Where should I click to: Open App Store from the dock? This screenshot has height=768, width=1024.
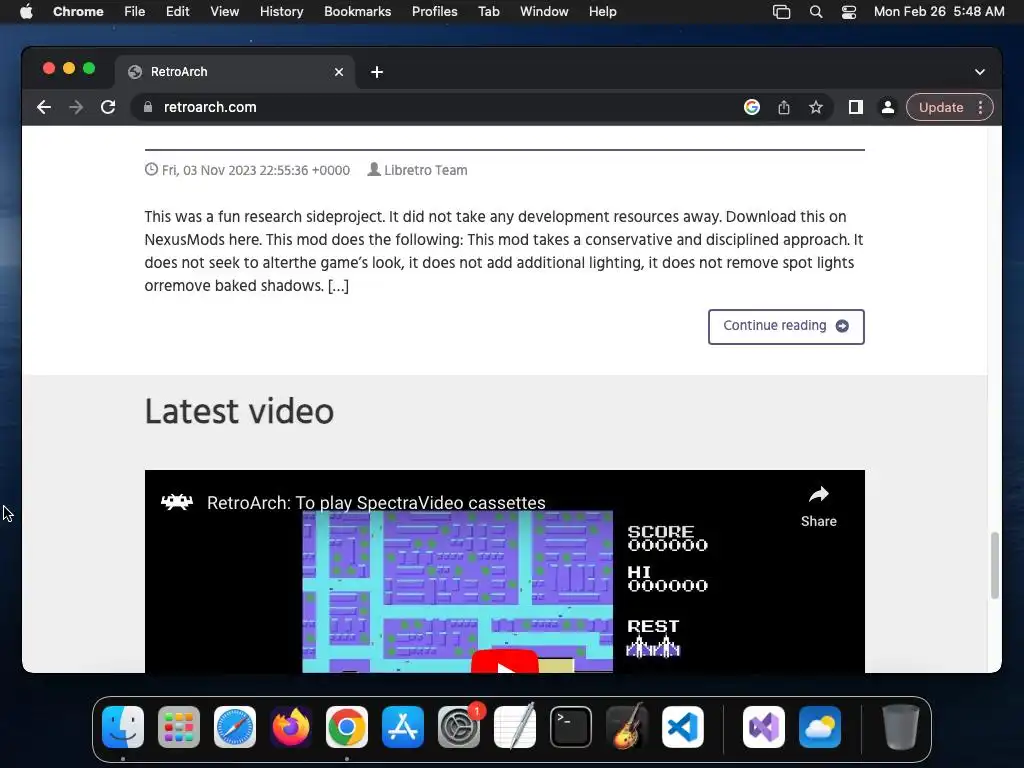click(x=403, y=727)
